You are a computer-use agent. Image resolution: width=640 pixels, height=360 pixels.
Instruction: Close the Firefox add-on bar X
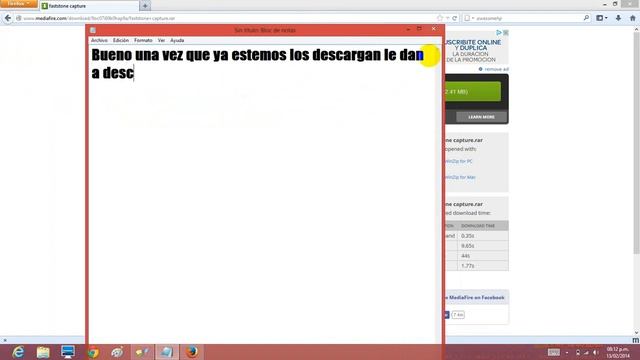4,340
